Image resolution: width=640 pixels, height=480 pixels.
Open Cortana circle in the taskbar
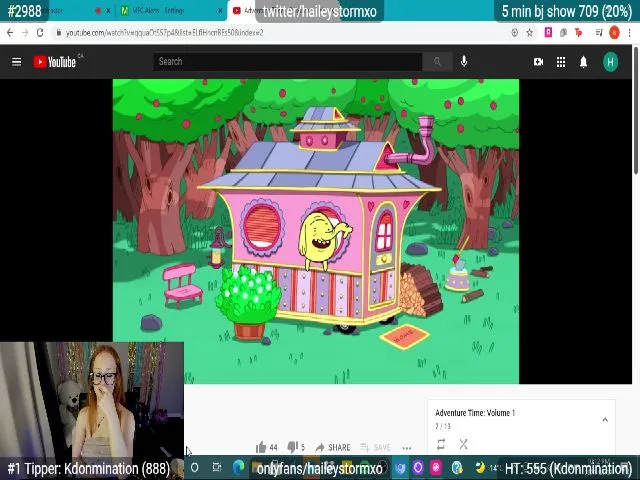tap(195, 467)
